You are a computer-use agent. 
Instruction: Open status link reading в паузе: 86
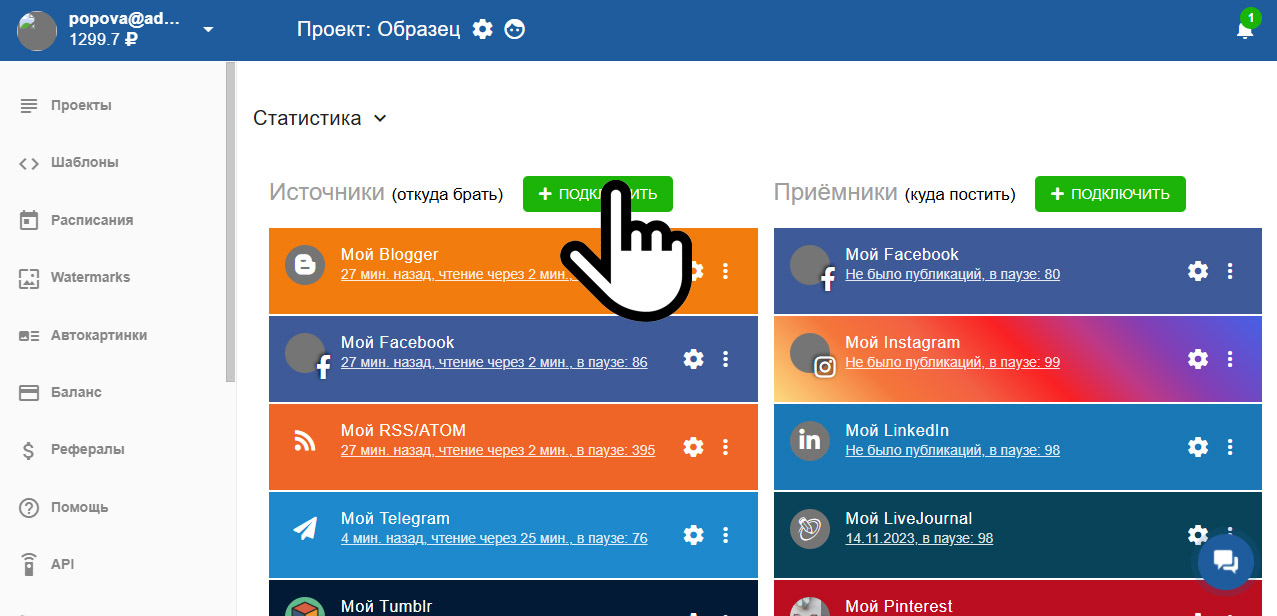[494, 362]
